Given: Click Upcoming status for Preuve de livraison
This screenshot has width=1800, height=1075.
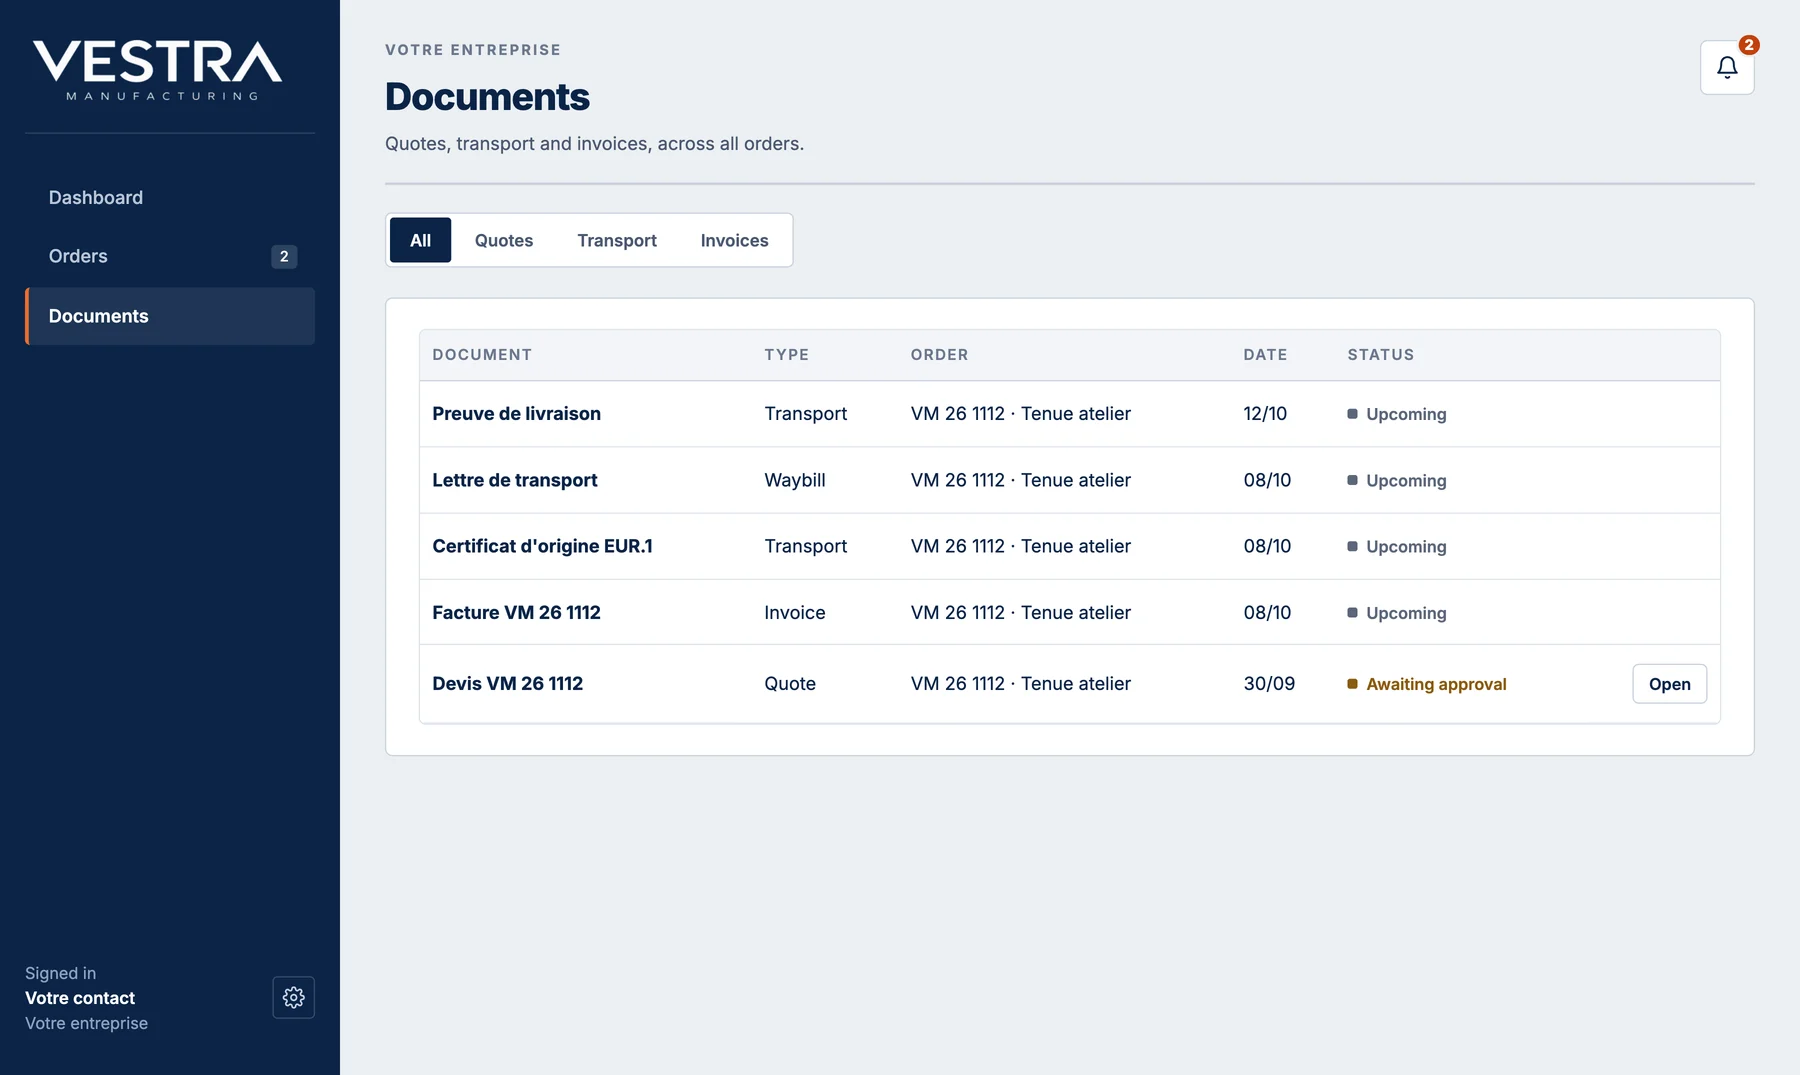Looking at the screenshot, I should click(x=1397, y=414).
